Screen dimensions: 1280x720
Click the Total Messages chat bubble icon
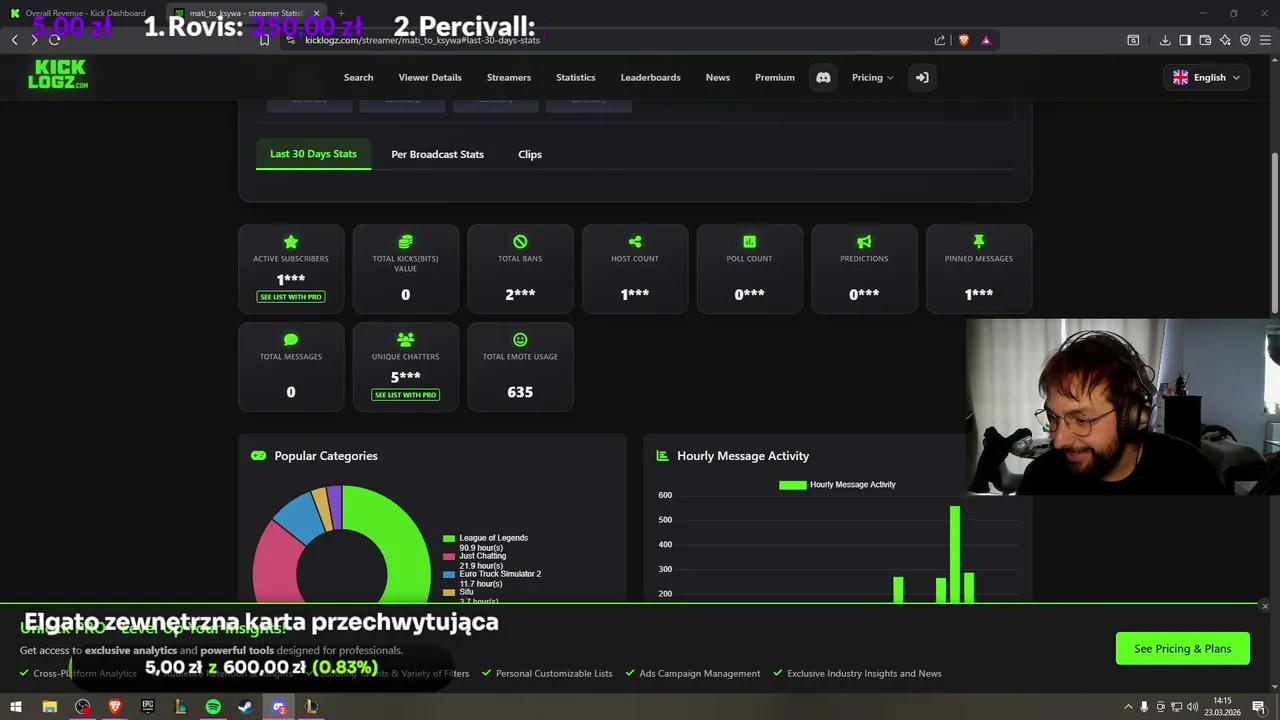click(291, 340)
